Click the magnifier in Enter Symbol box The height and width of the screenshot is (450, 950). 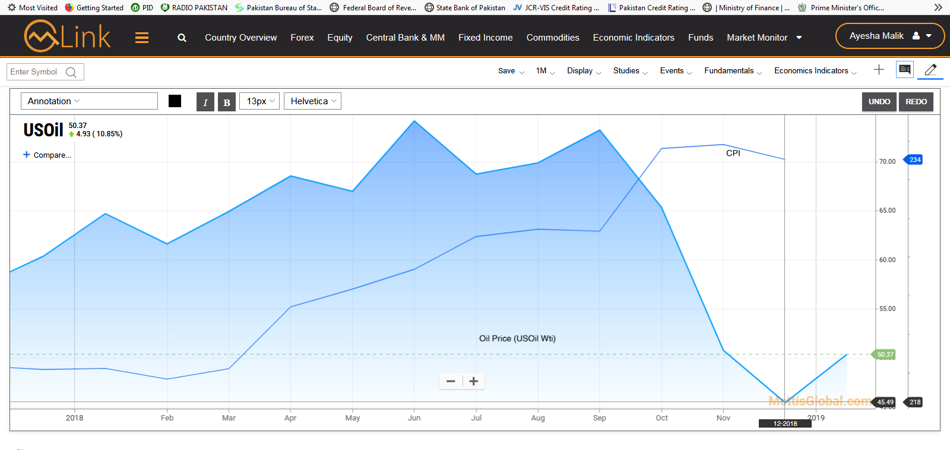click(71, 72)
